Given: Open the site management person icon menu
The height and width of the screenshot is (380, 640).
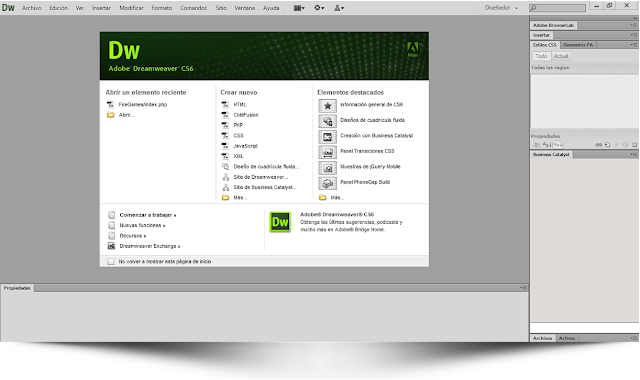Looking at the screenshot, I should (339, 8).
